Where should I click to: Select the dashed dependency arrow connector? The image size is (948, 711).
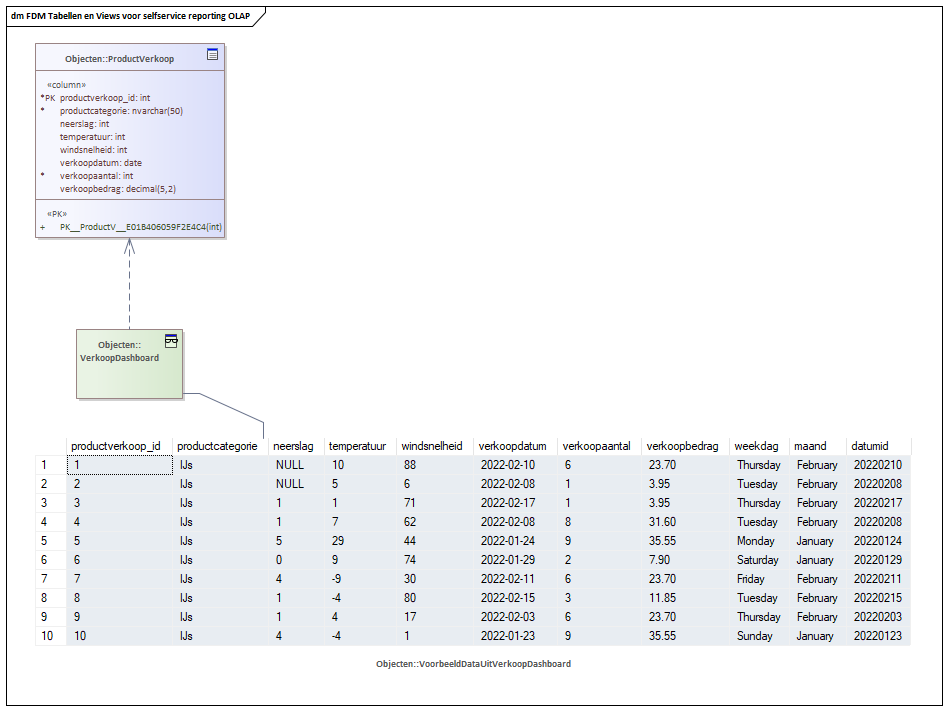point(129,284)
